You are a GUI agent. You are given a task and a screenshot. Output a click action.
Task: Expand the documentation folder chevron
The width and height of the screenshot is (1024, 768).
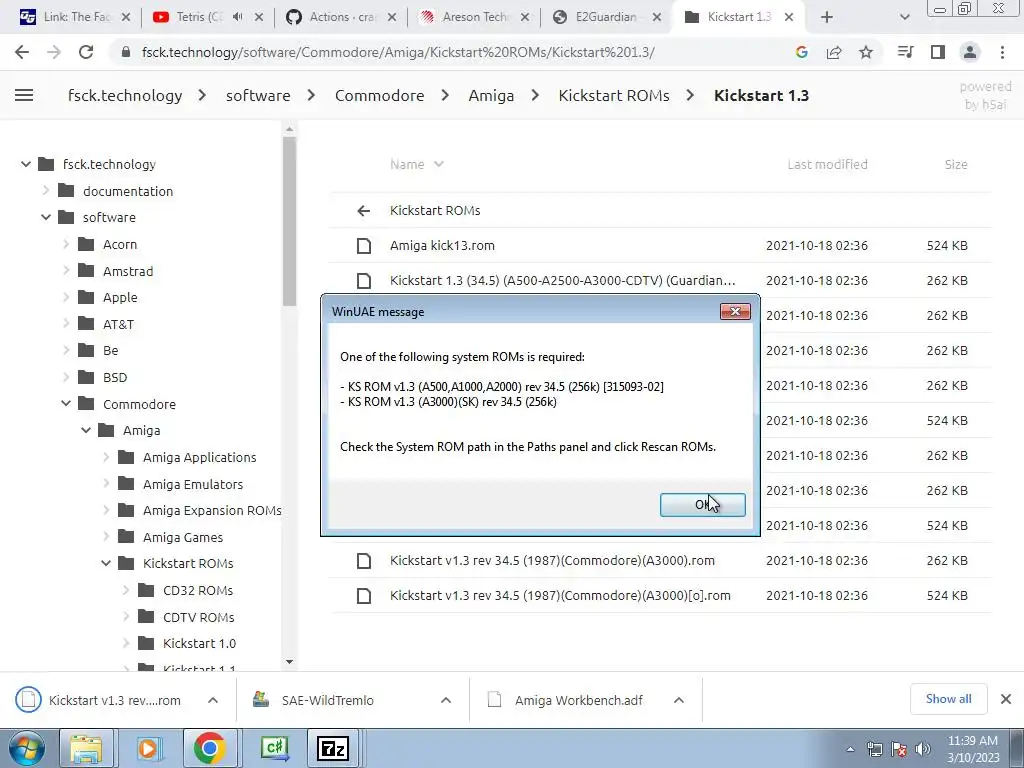tap(46, 191)
